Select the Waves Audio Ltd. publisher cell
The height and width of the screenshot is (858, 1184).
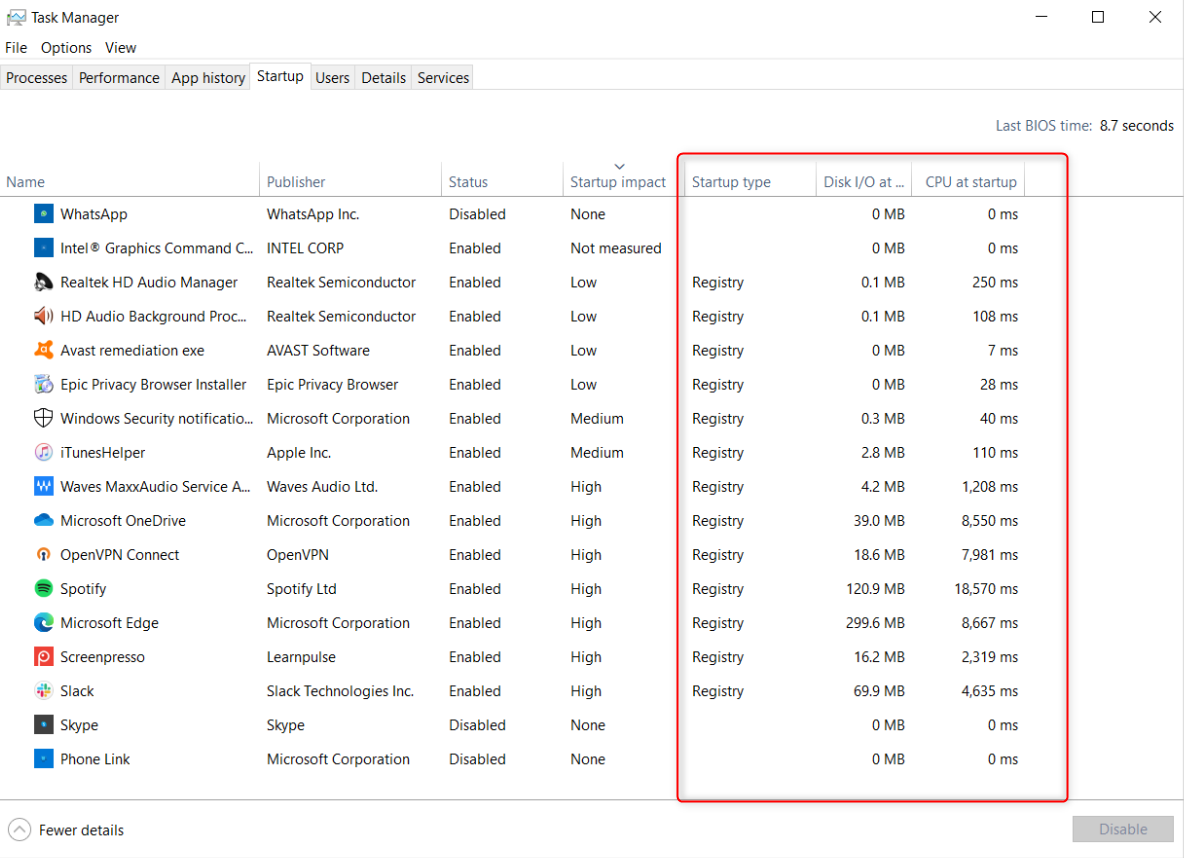coord(322,486)
